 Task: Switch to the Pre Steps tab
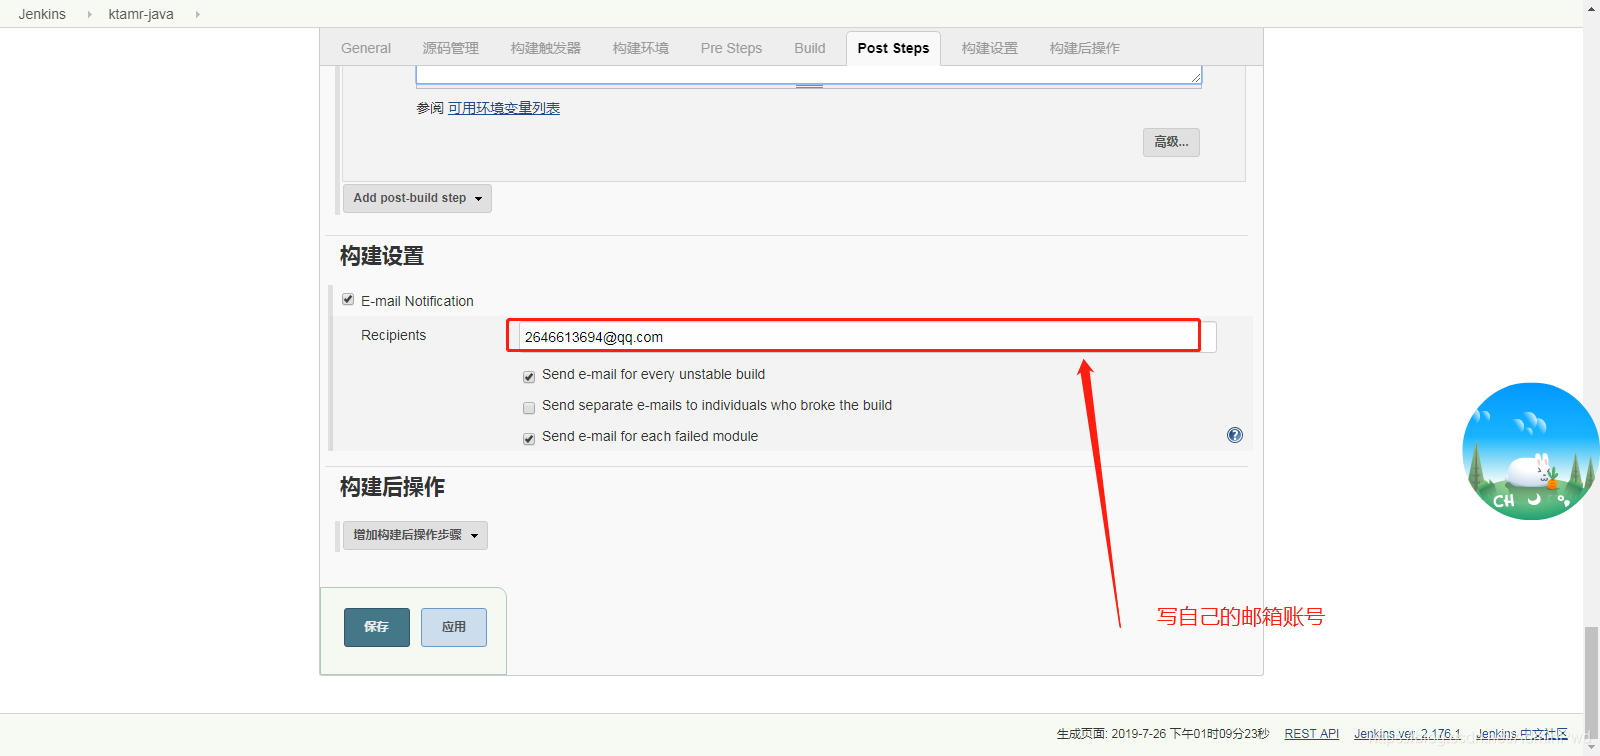tap(731, 48)
